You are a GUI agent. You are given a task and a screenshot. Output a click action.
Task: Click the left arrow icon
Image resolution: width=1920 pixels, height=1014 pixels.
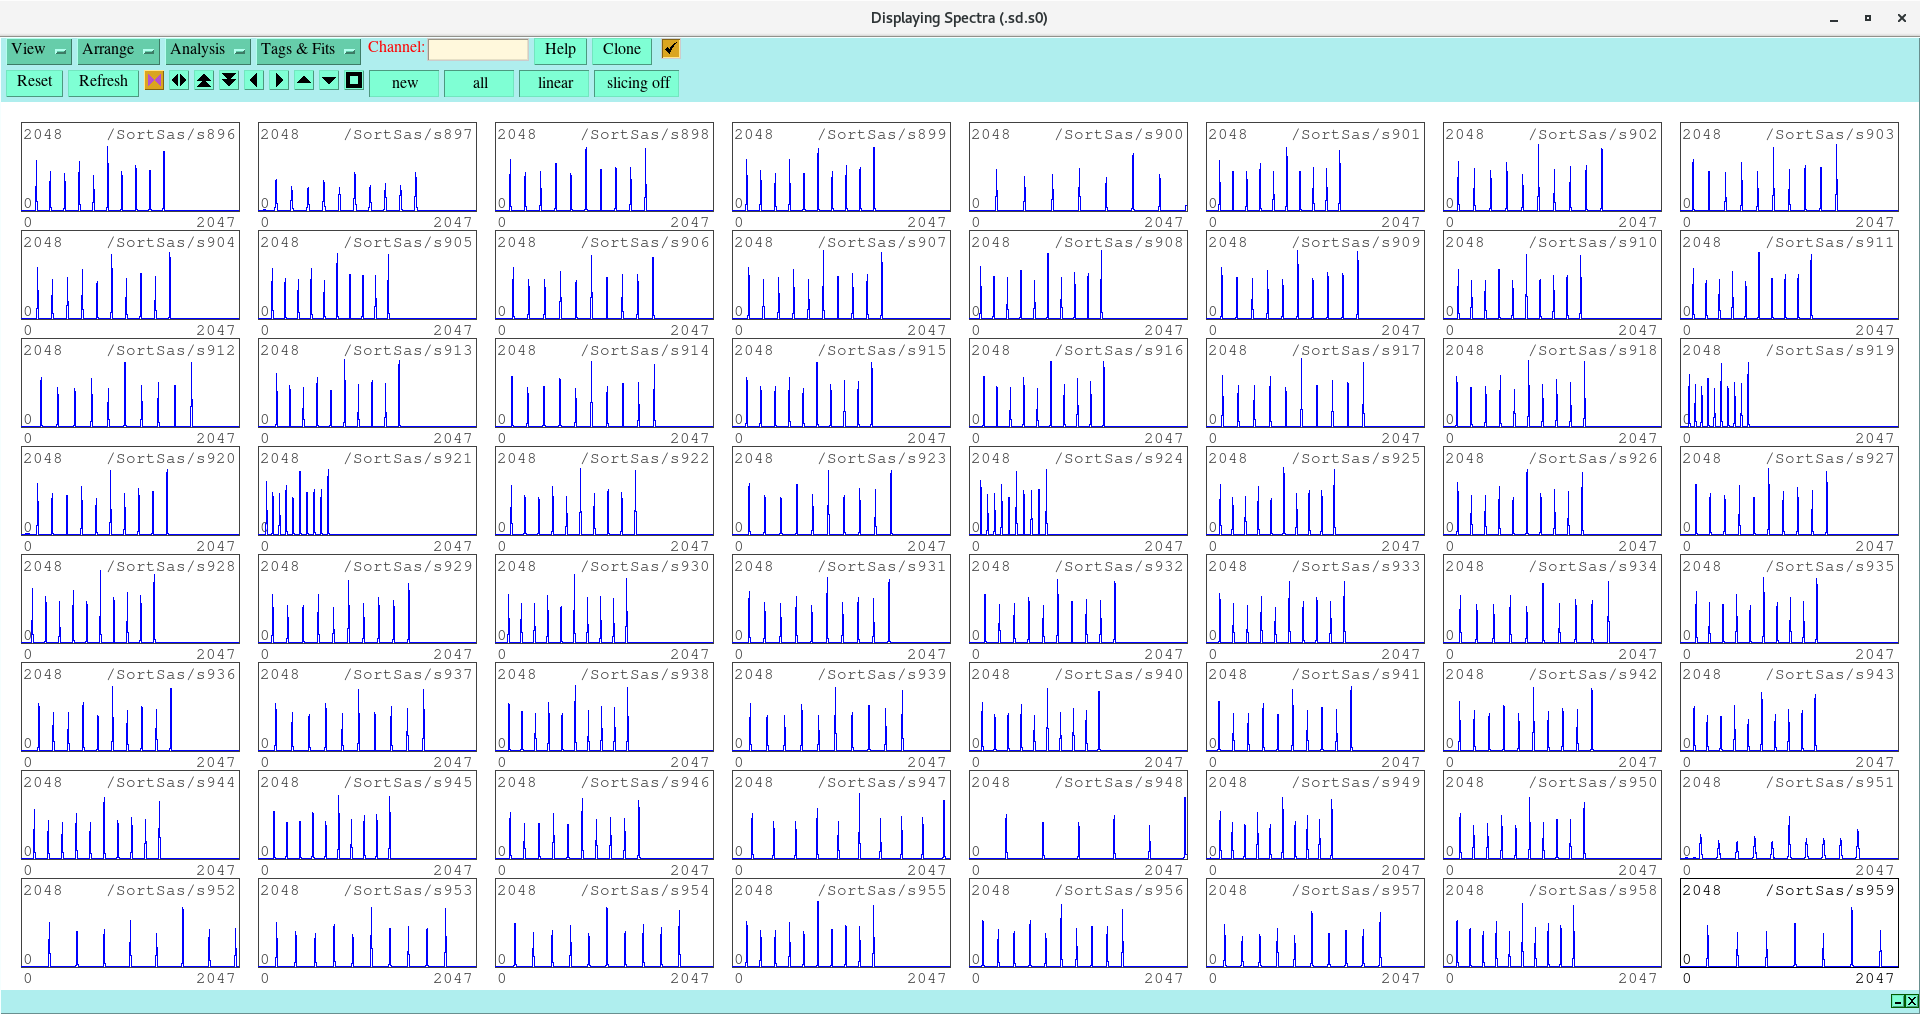[x=254, y=80]
